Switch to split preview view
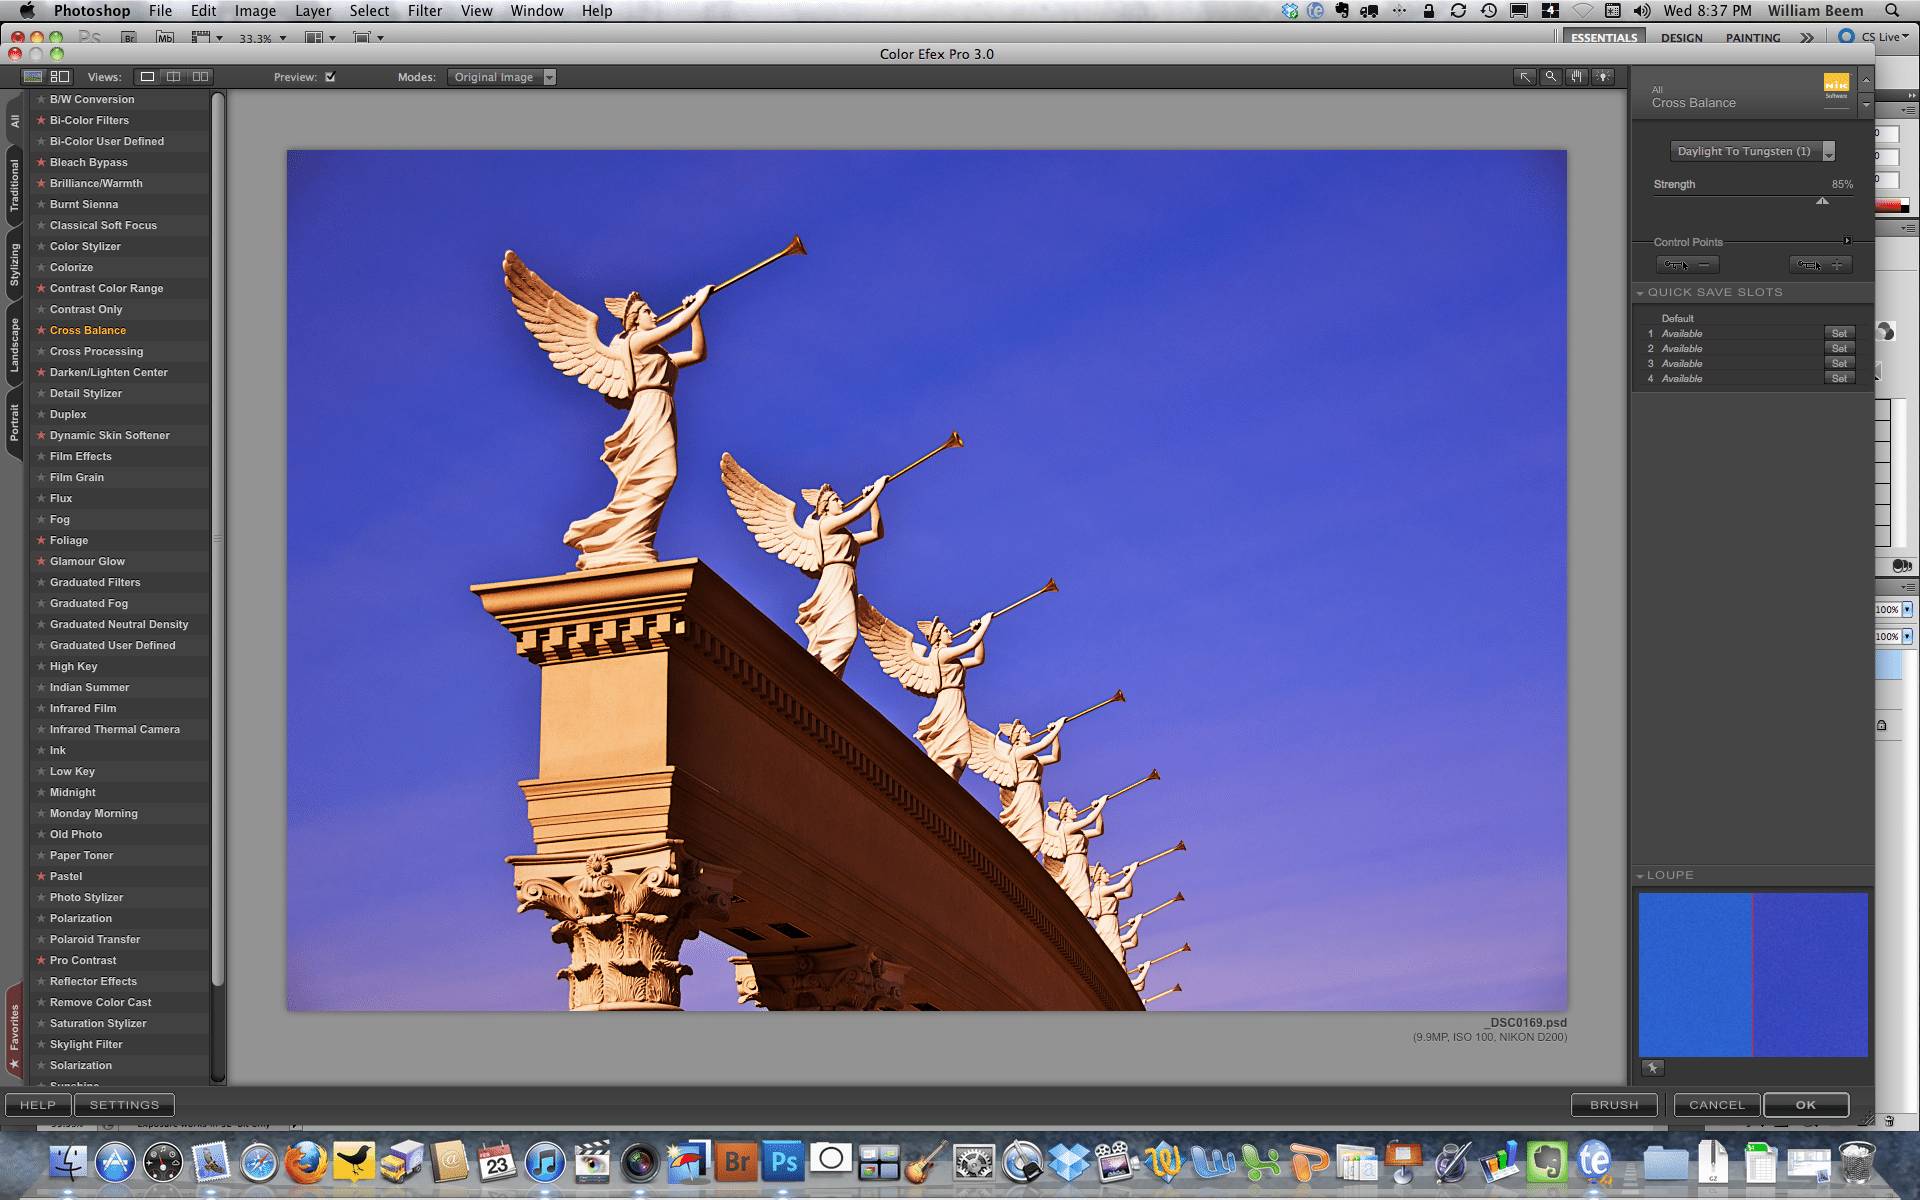Viewport: 1920px width, 1200px height. coord(174,77)
